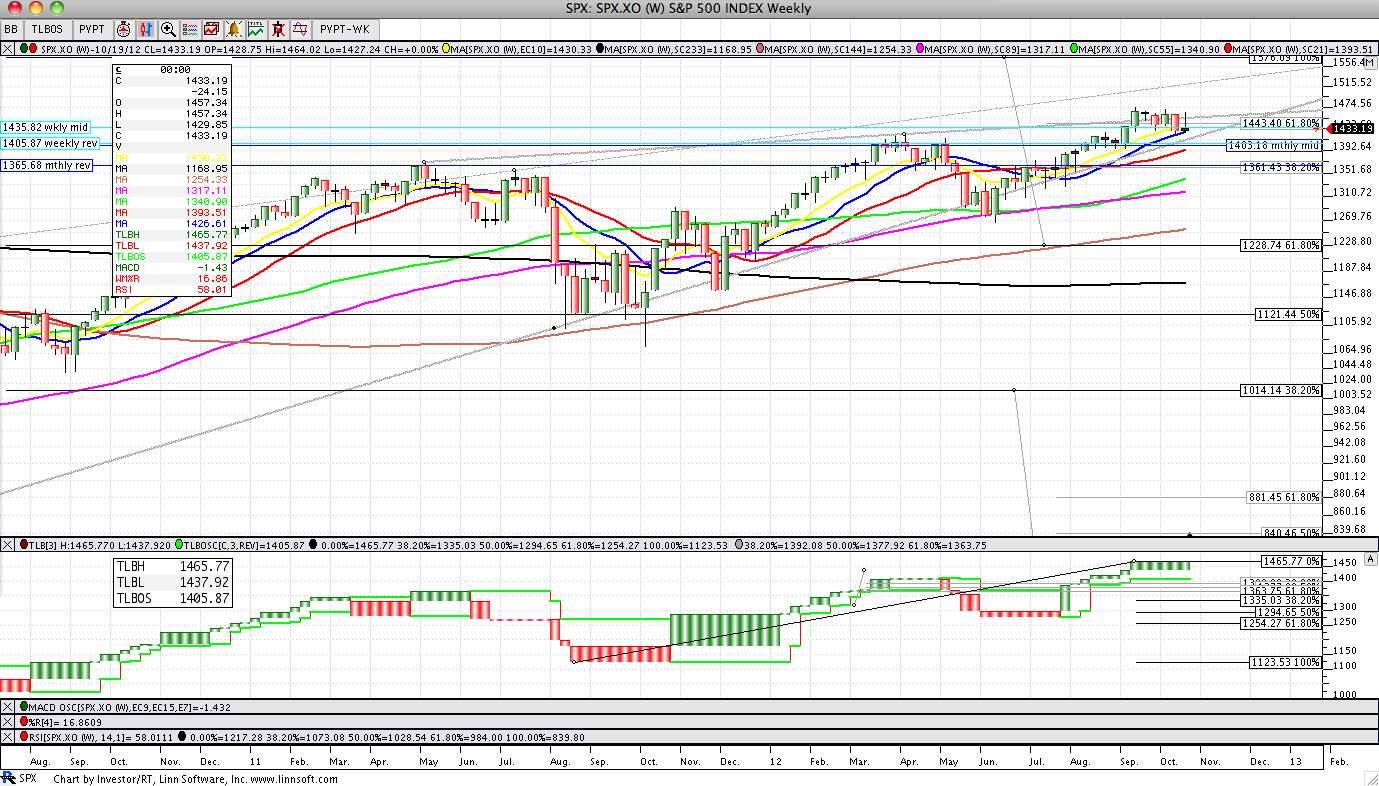The width and height of the screenshot is (1379, 786).
Task: Click the red down-candle color dot in the SPX.XO legend
Action: pos(33,49)
